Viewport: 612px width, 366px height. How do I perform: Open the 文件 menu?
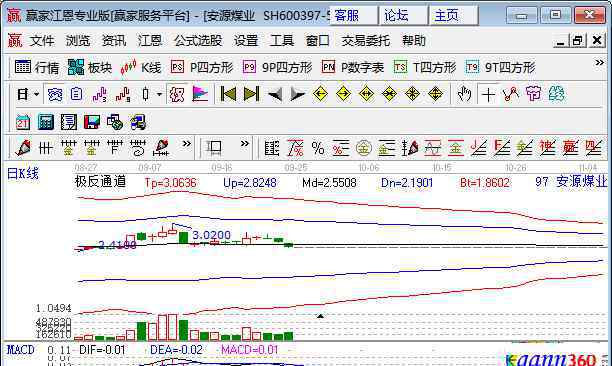(x=42, y=41)
